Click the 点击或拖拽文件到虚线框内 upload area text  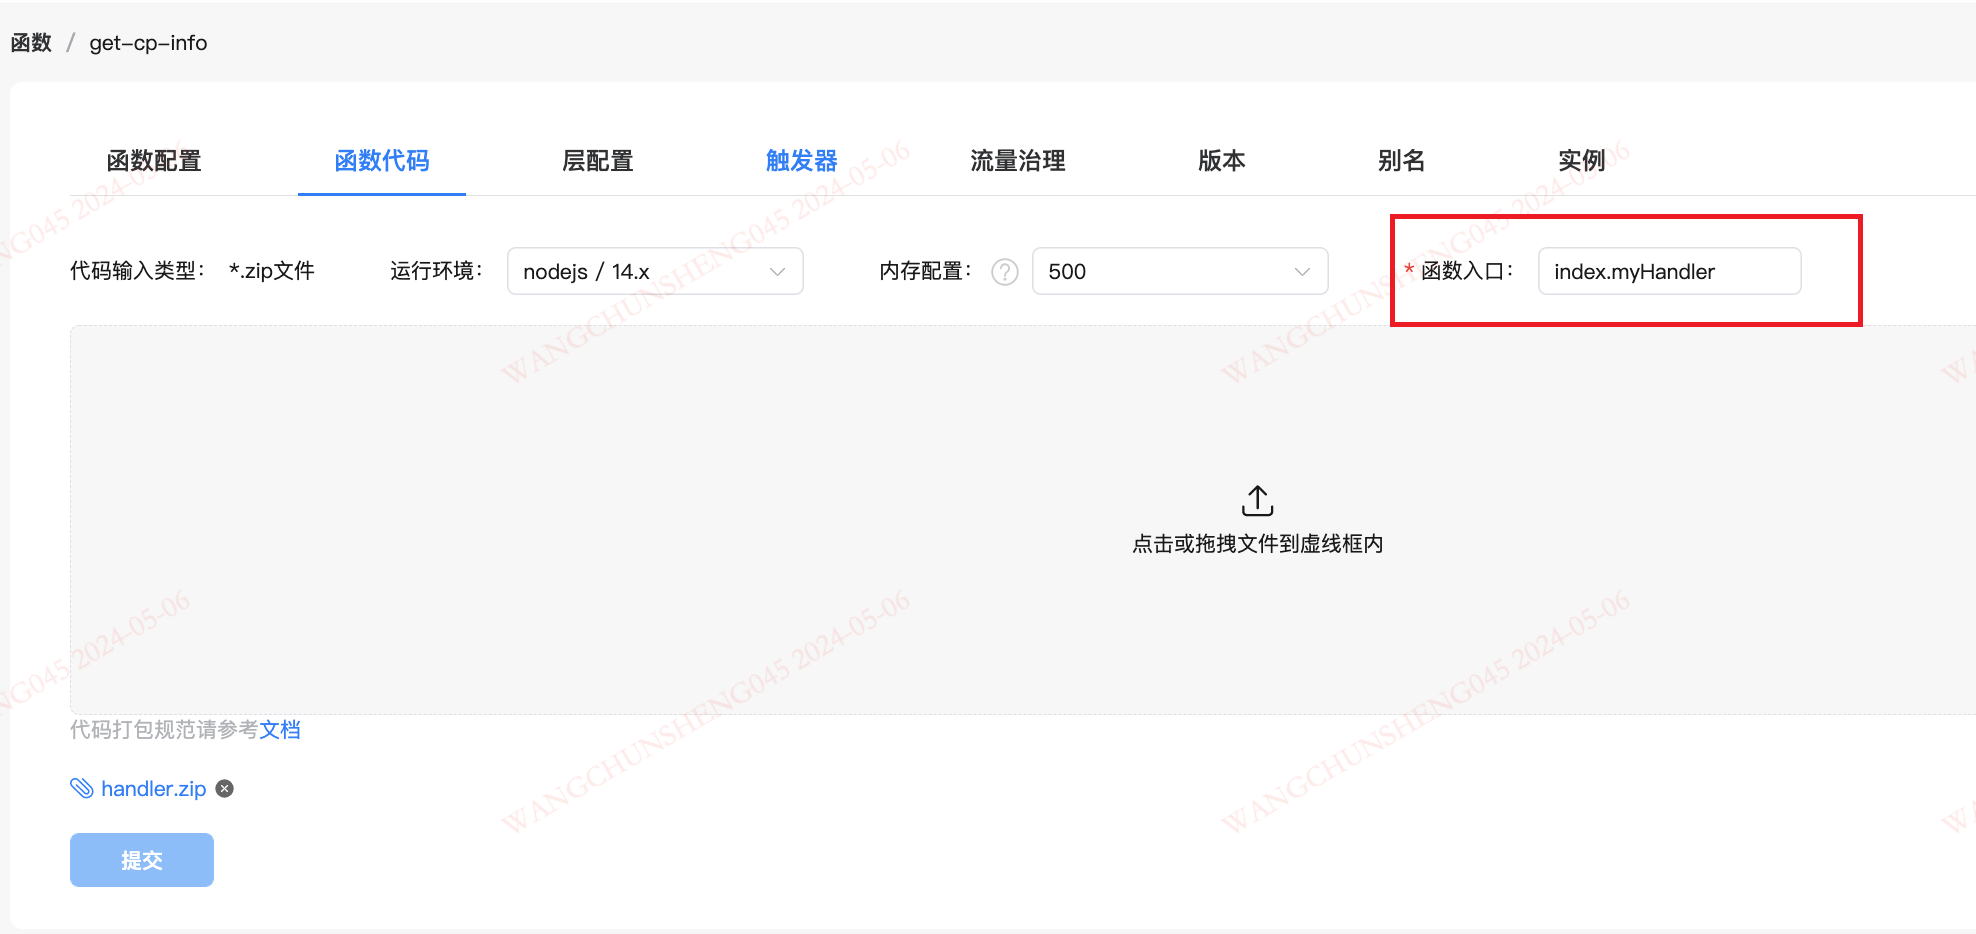click(x=1257, y=544)
